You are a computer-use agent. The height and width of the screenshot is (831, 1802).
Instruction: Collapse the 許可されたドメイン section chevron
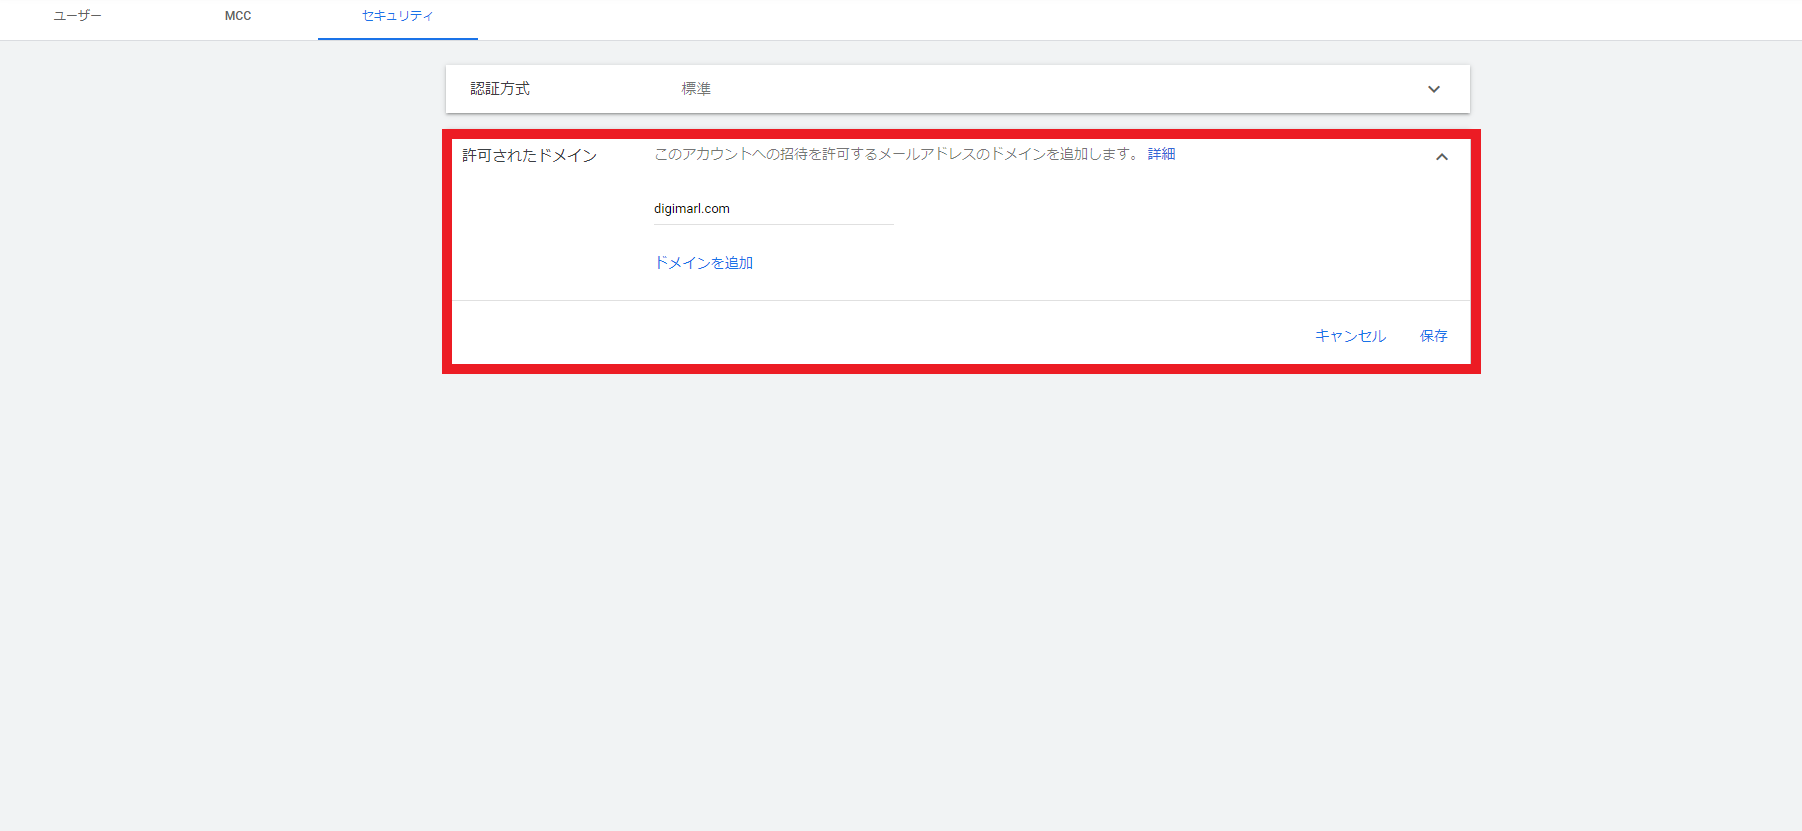click(1442, 157)
